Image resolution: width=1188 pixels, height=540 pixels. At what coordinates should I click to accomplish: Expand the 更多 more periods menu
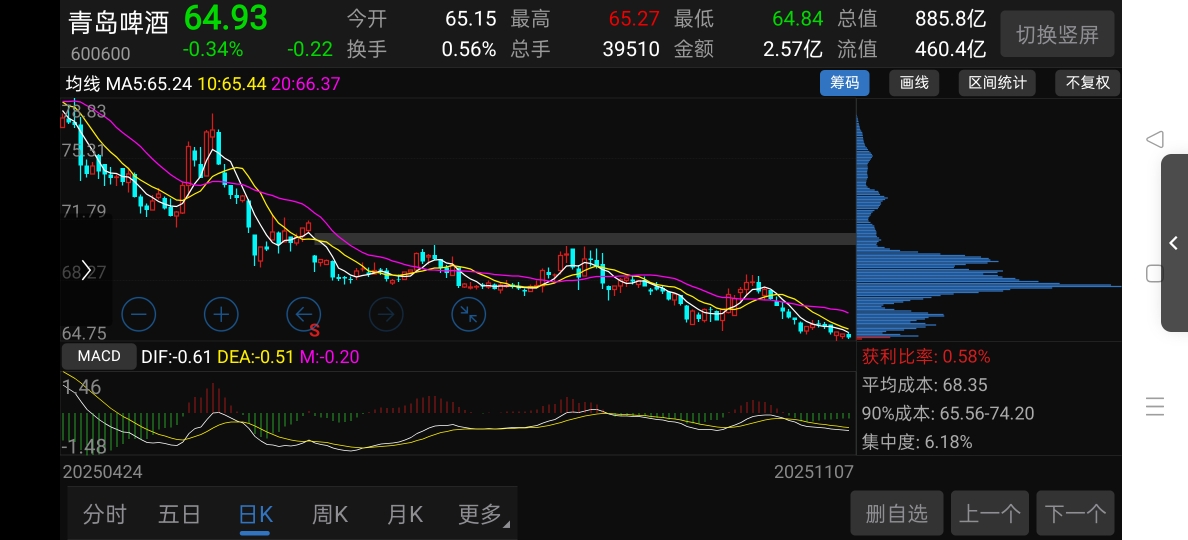point(483,514)
